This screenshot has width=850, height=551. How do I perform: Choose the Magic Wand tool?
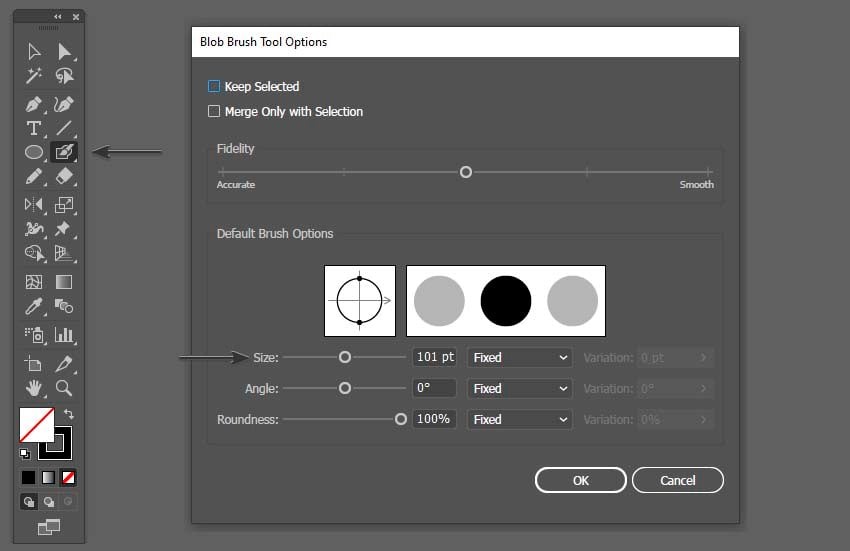coord(34,76)
